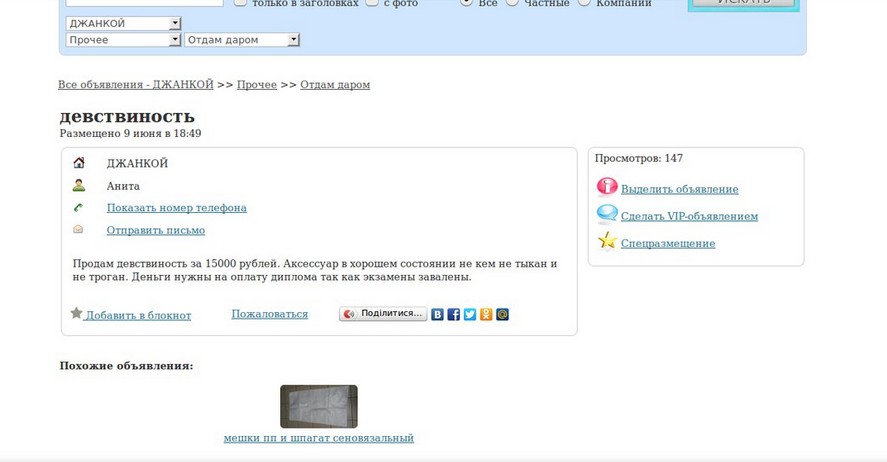Click the search text input field
887x462 pixels.
[145, 2]
